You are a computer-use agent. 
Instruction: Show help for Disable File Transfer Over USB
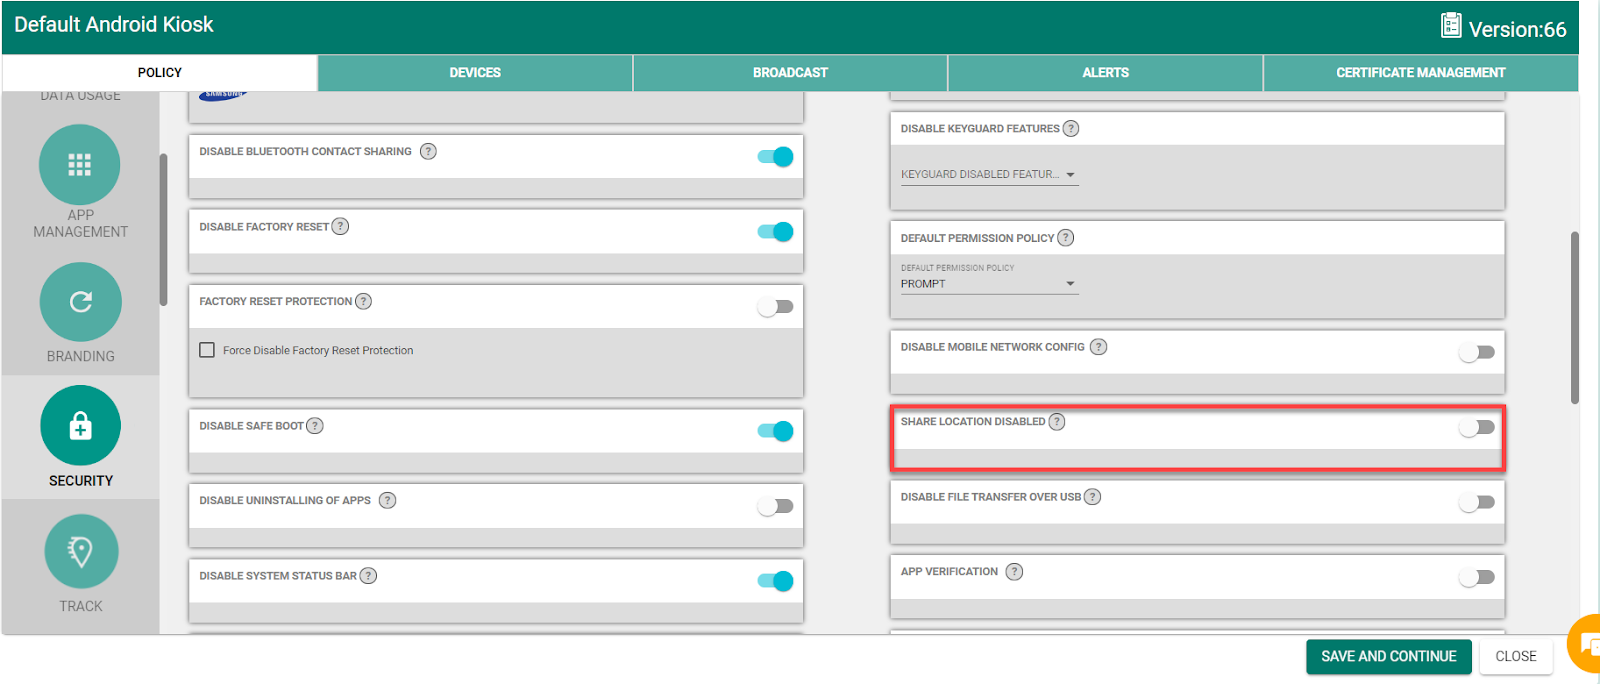(x=1093, y=497)
